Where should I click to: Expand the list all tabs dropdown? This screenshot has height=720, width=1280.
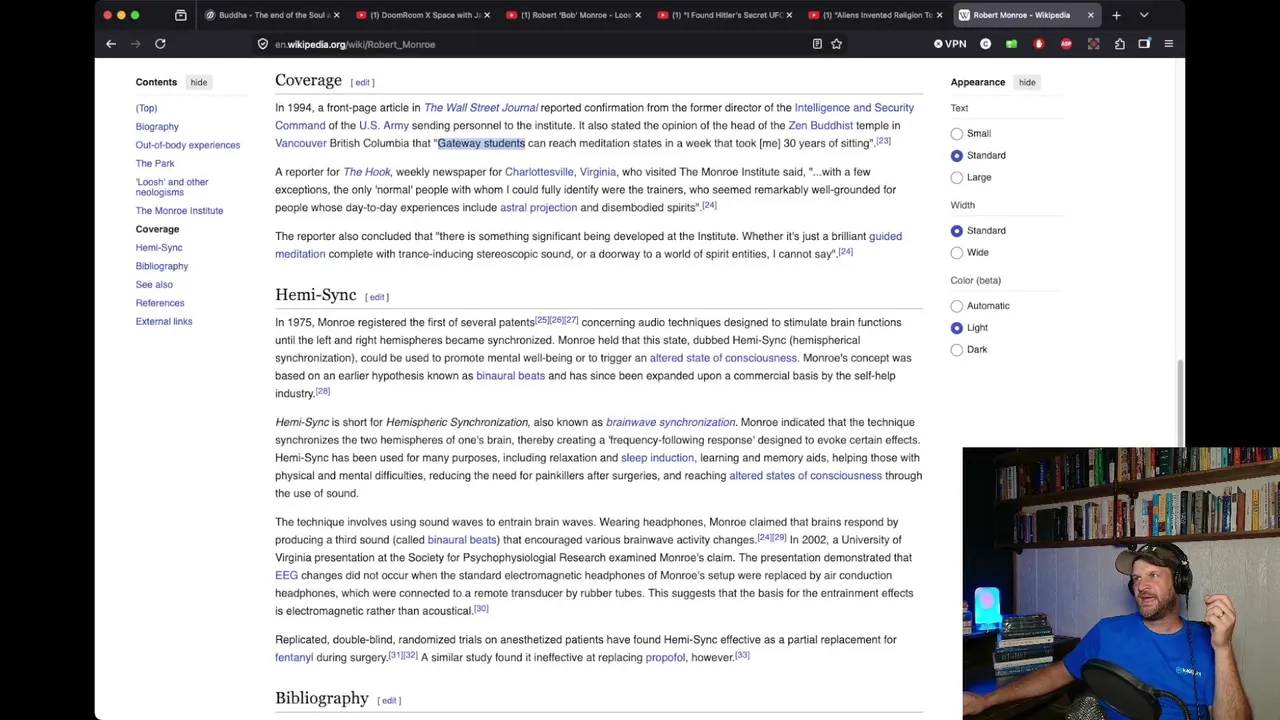(1144, 15)
